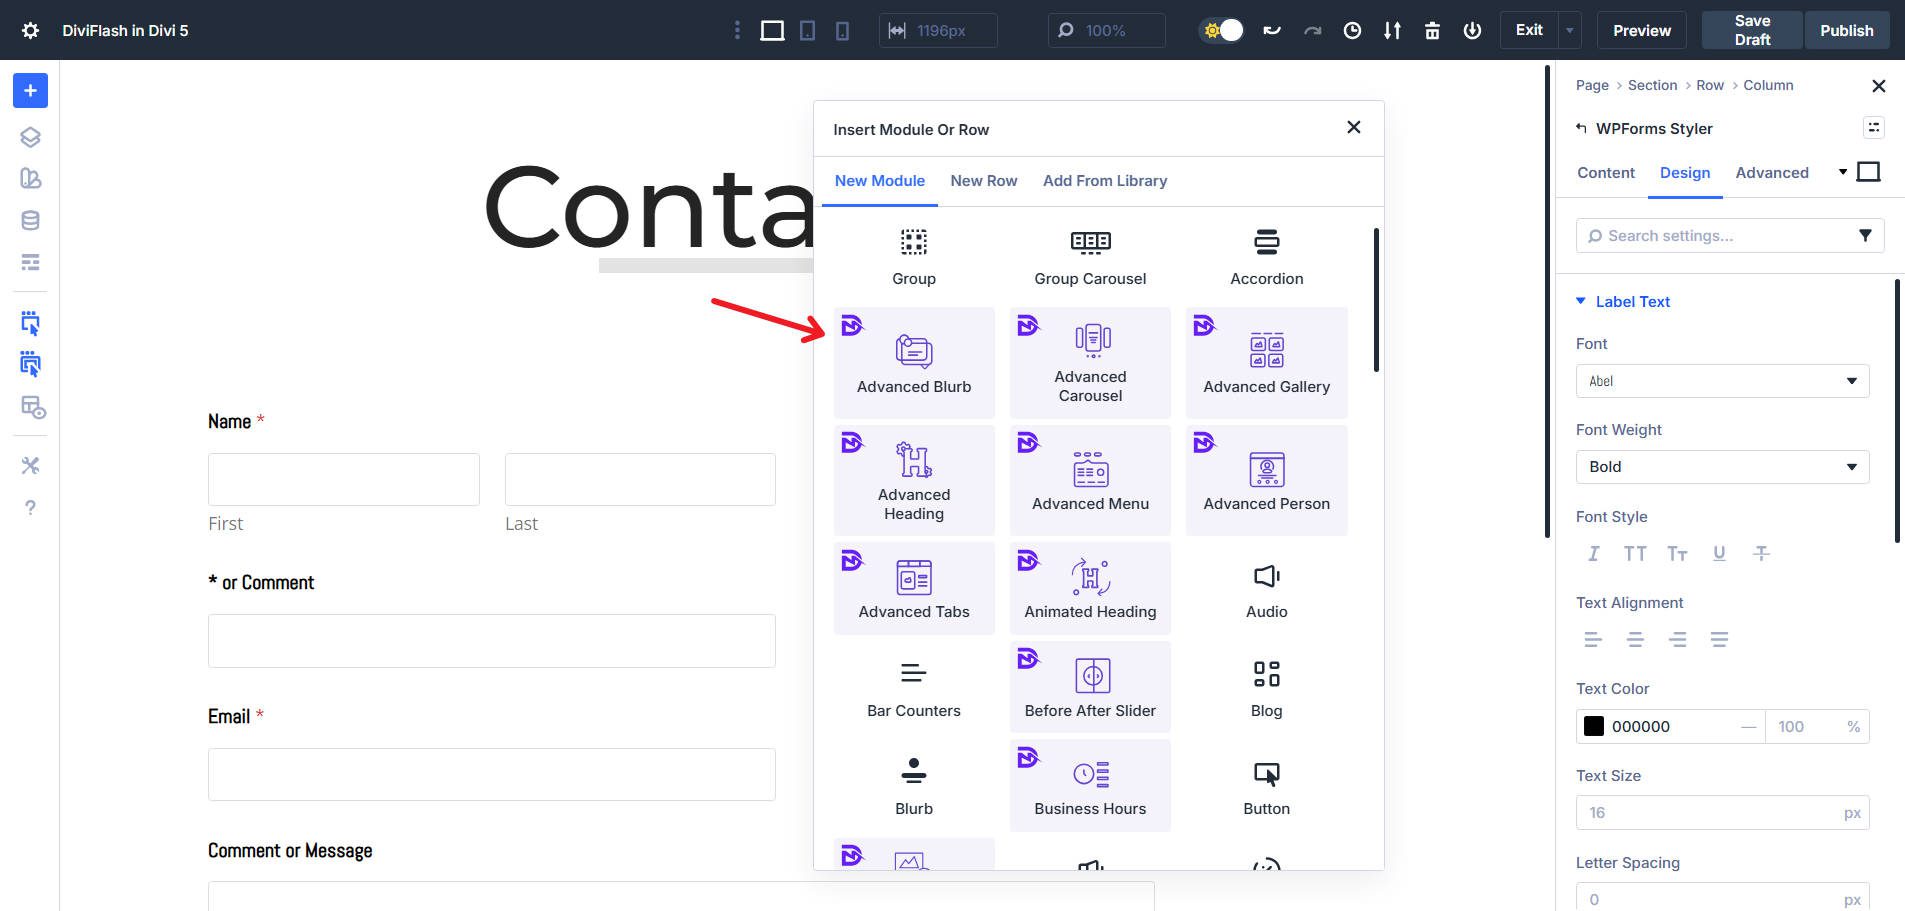Open the black text color swatch
Image resolution: width=1905 pixels, height=911 pixels.
(x=1595, y=726)
